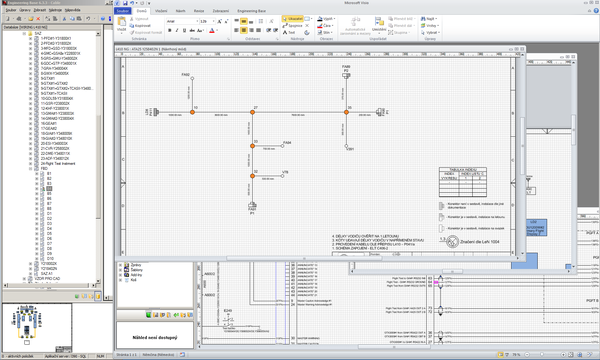Toggle top vertical text alignment
This screenshot has width=600, height=360.
point(236,21)
